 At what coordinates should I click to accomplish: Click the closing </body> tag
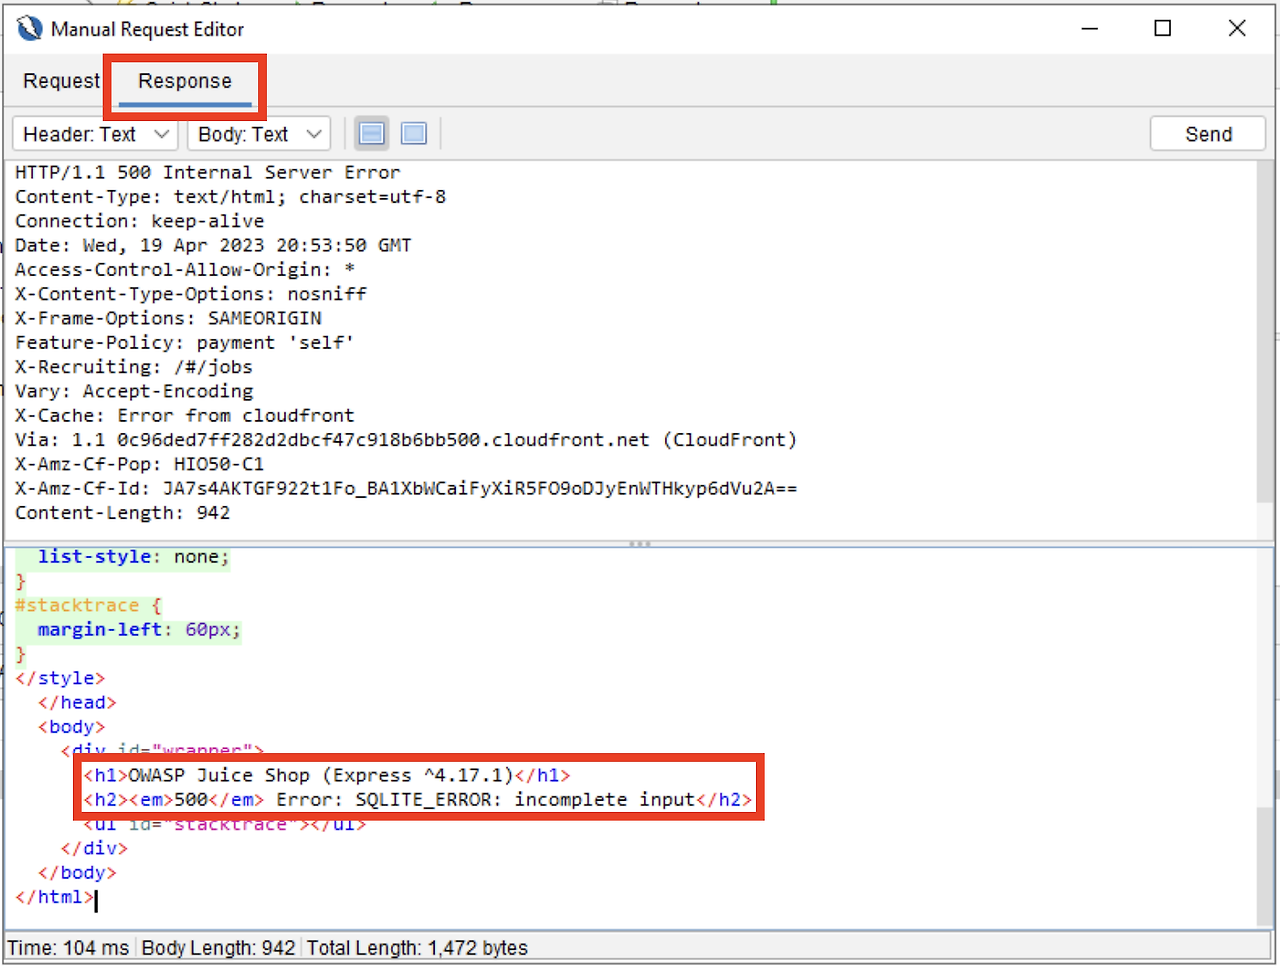coord(77,872)
